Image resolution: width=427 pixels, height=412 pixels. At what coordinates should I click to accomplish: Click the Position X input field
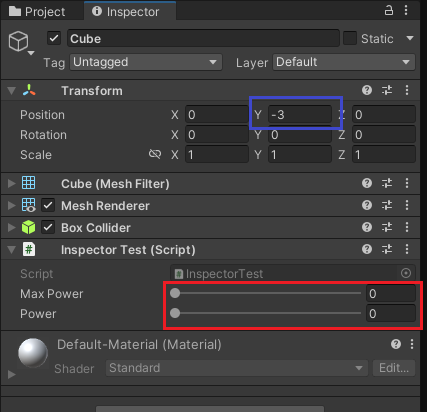(x=217, y=115)
